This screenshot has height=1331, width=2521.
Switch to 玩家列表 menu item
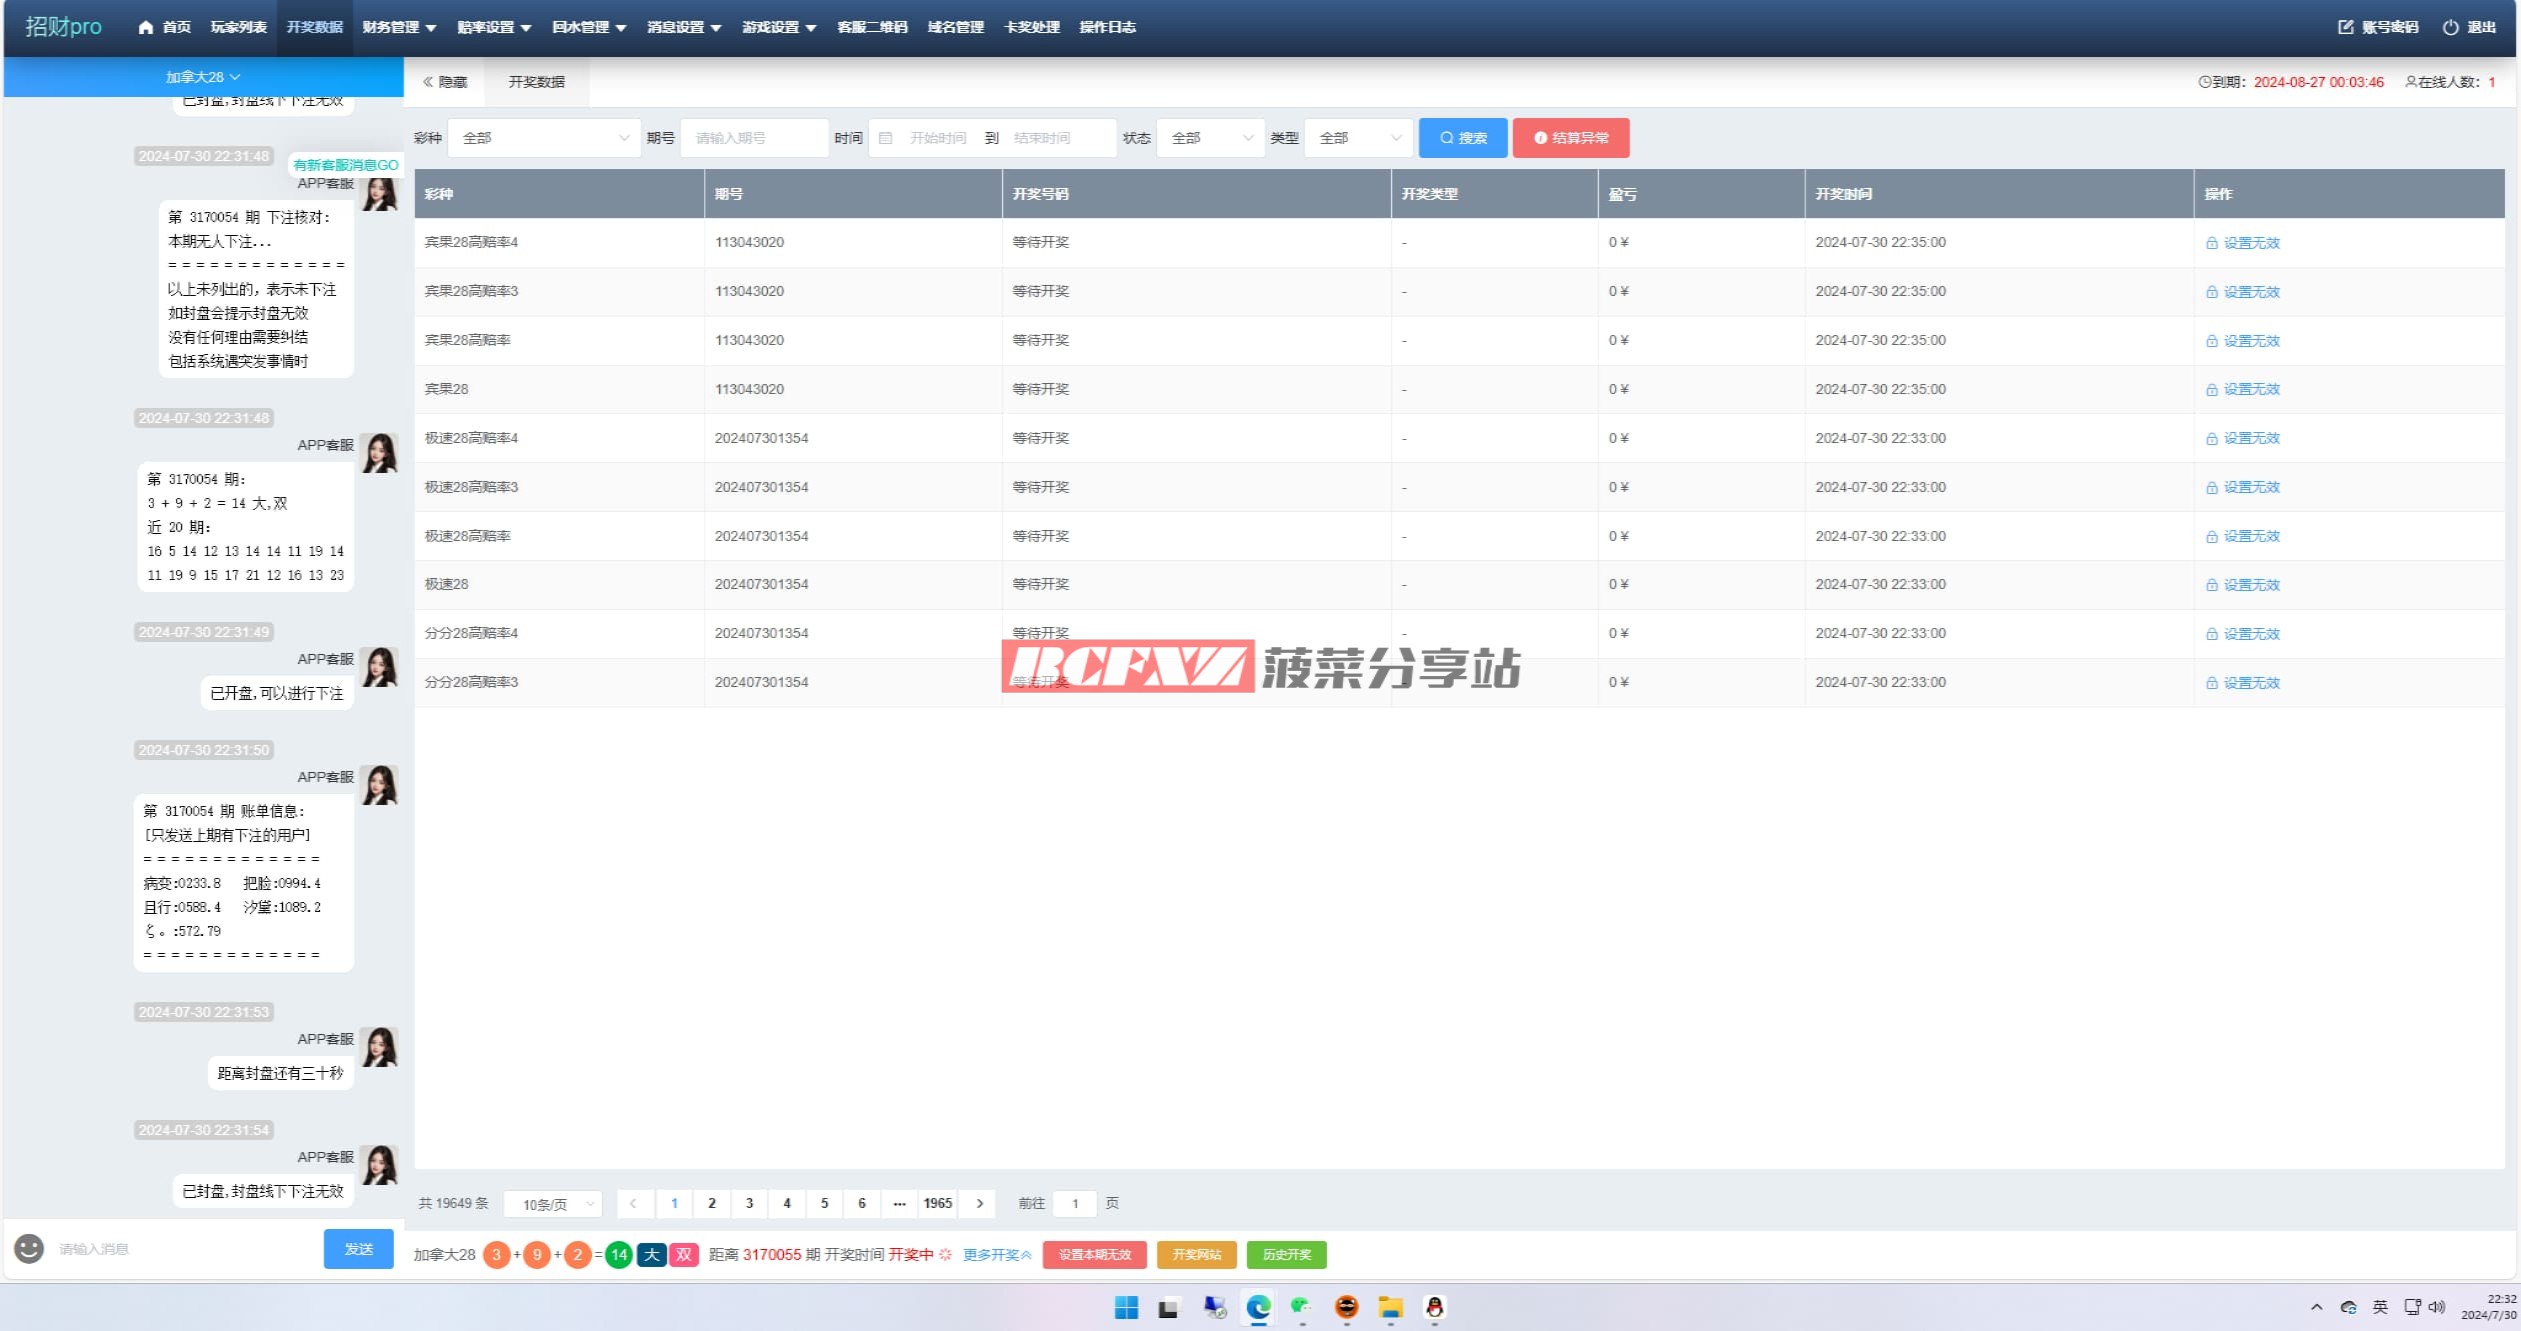pos(238,27)
